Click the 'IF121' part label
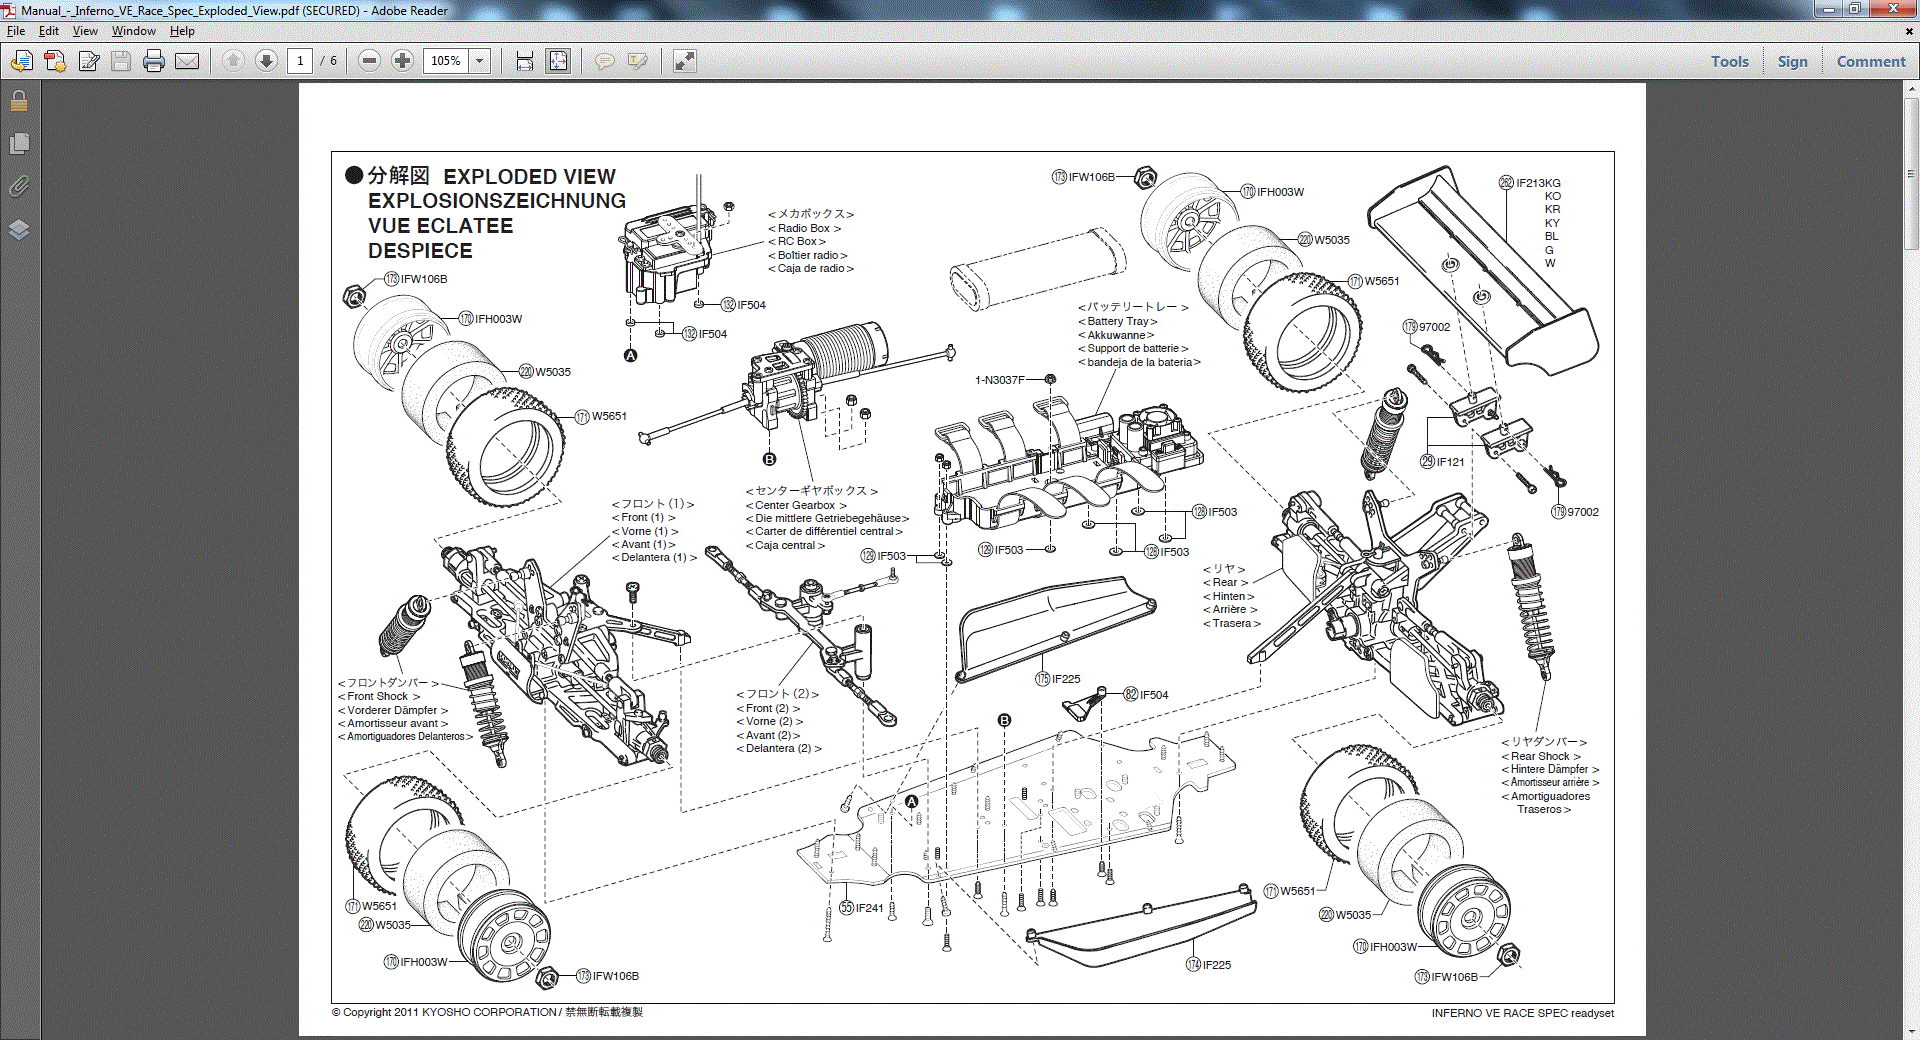 [x=1450, y=462]
